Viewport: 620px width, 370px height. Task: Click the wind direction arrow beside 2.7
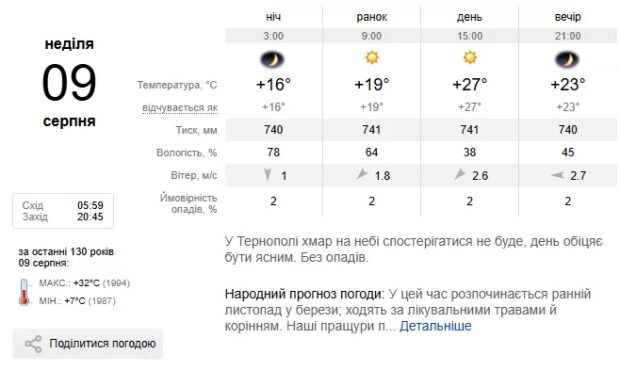click(558, 175)
